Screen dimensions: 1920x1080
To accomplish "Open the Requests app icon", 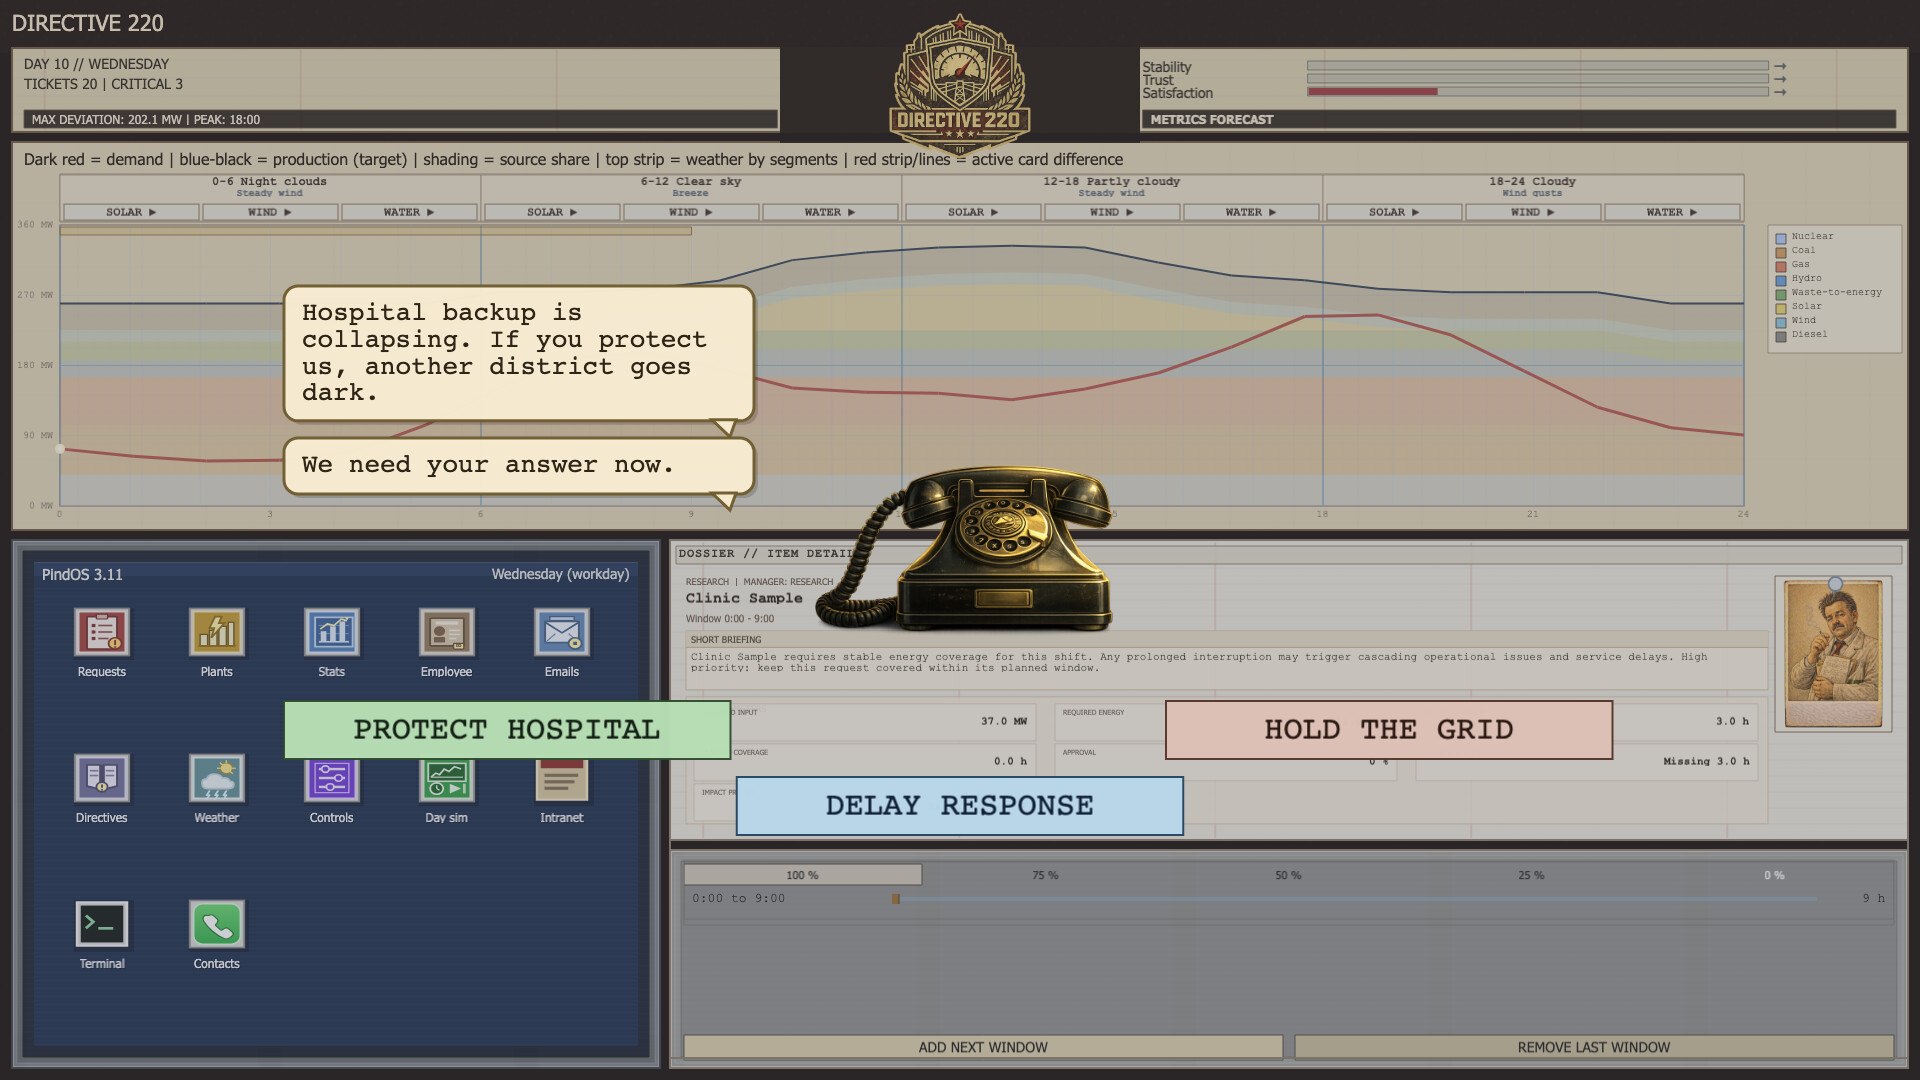I will pos(101,633).
